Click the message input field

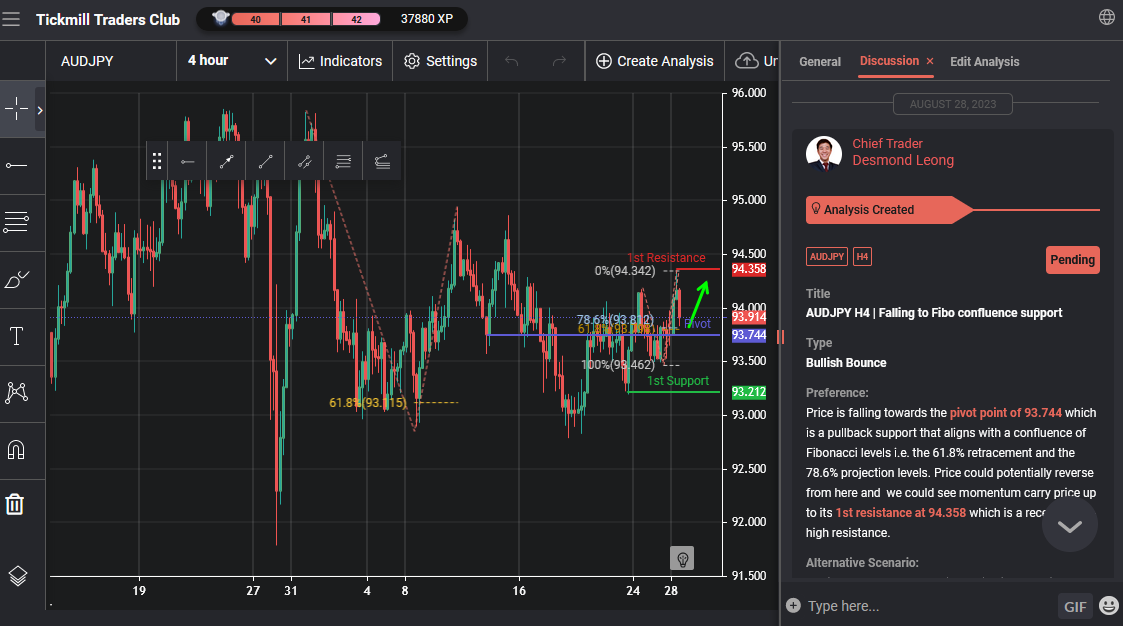tap(929, 606)
